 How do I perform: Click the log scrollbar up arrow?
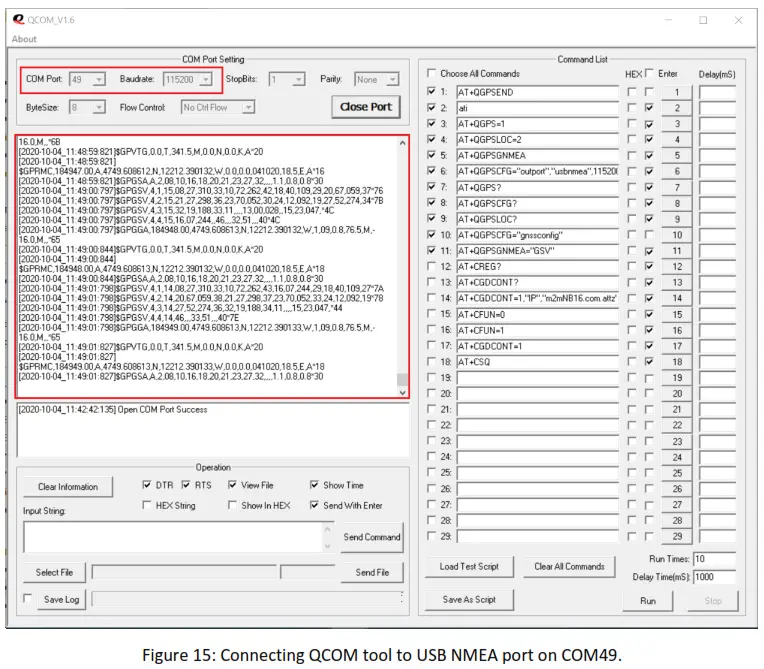coord(402,143)
